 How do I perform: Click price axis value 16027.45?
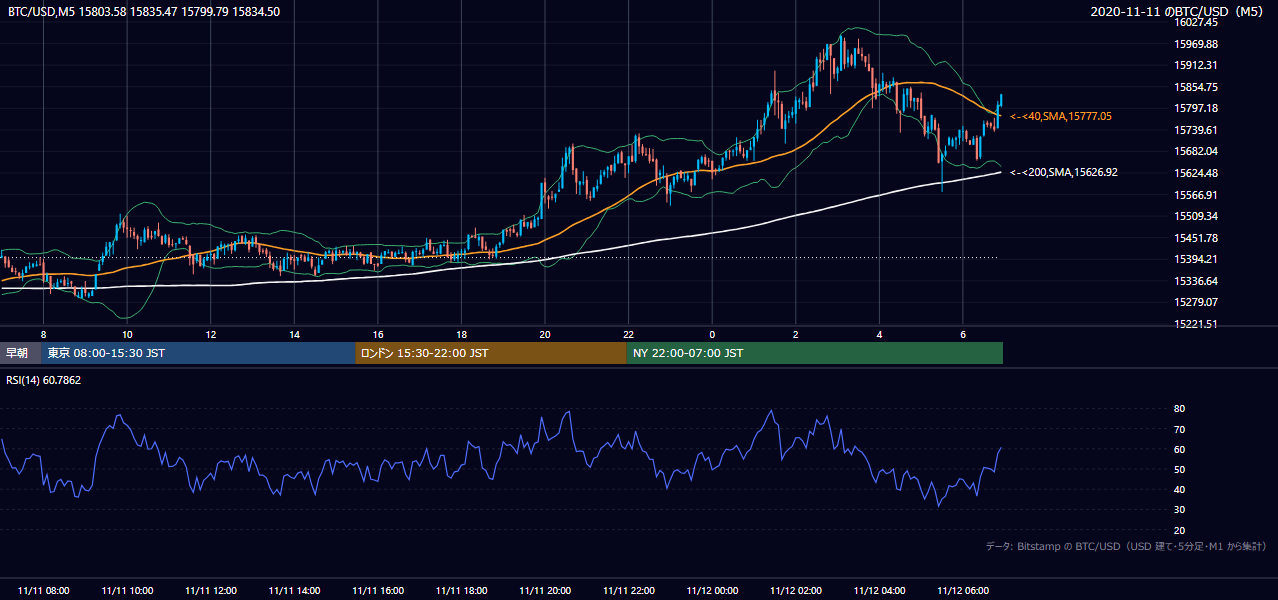tap(1196, 23)
